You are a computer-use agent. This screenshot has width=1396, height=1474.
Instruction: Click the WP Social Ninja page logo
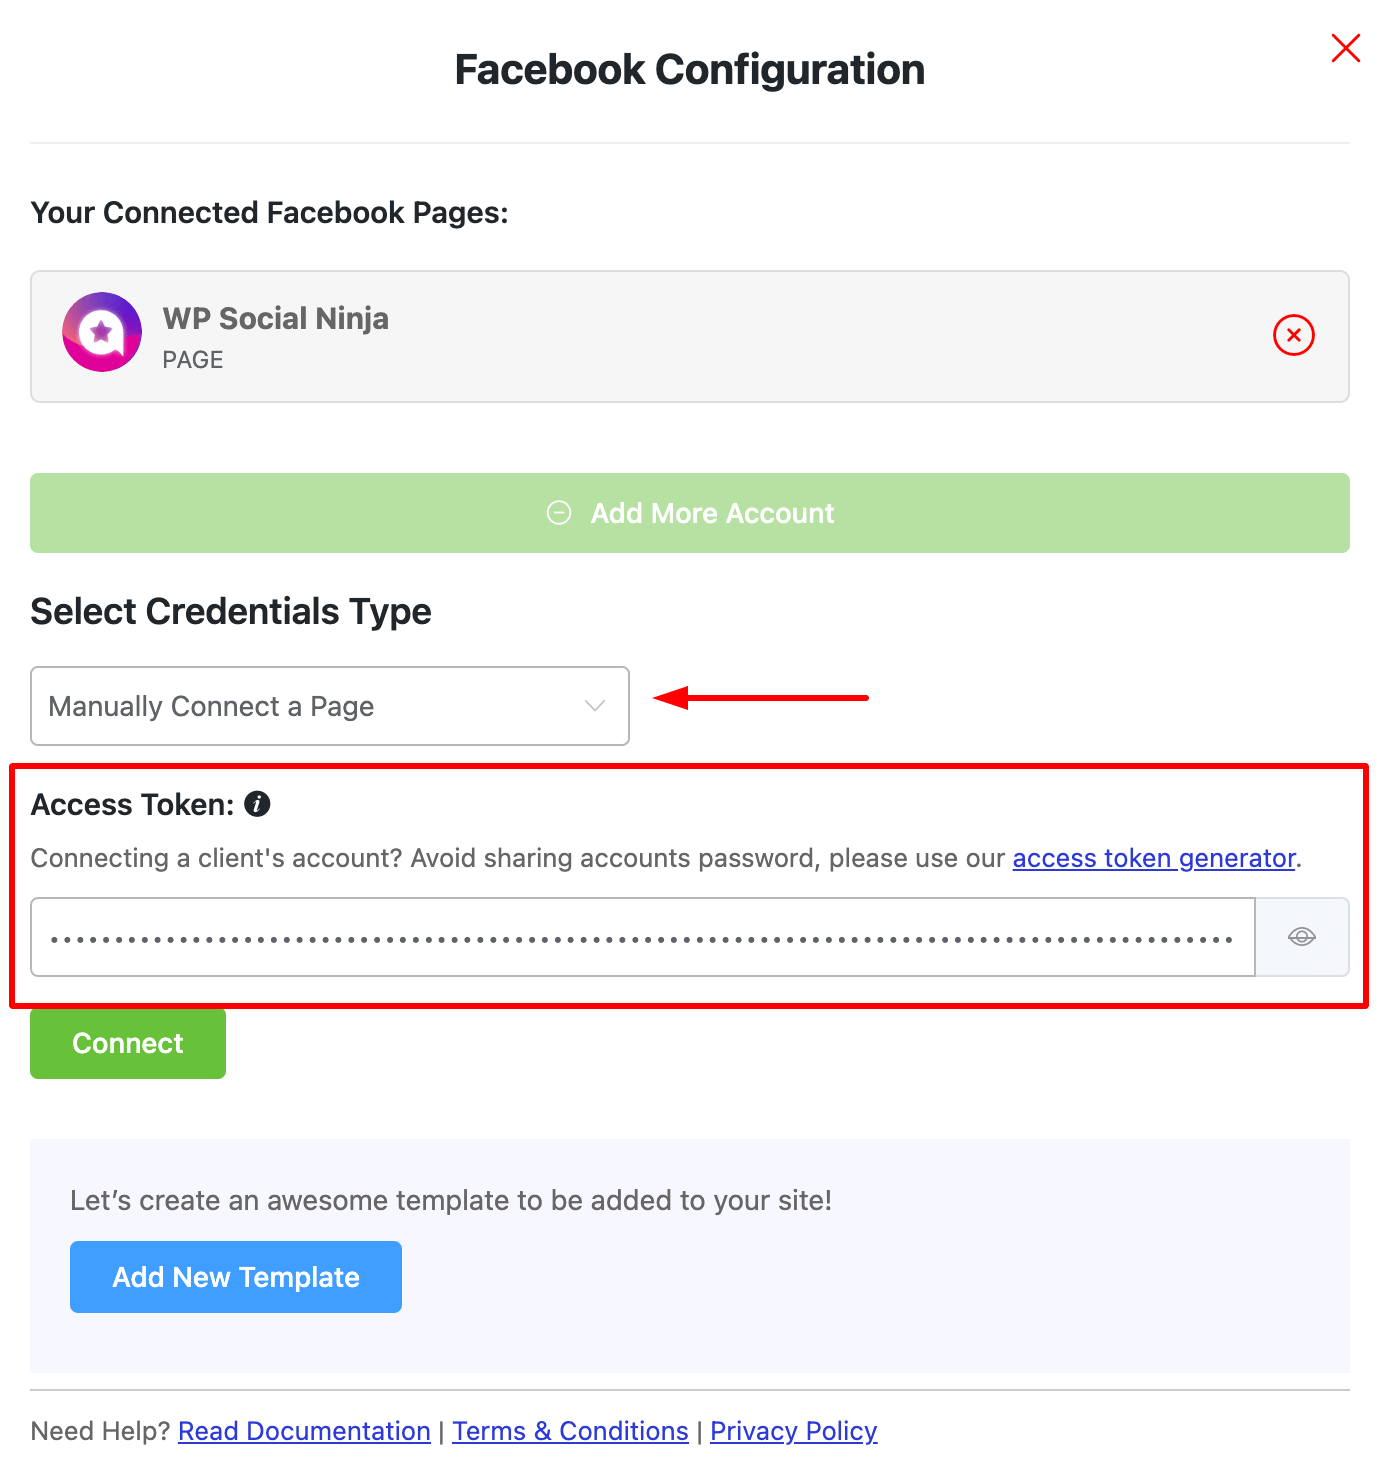[x=102, y=332]
